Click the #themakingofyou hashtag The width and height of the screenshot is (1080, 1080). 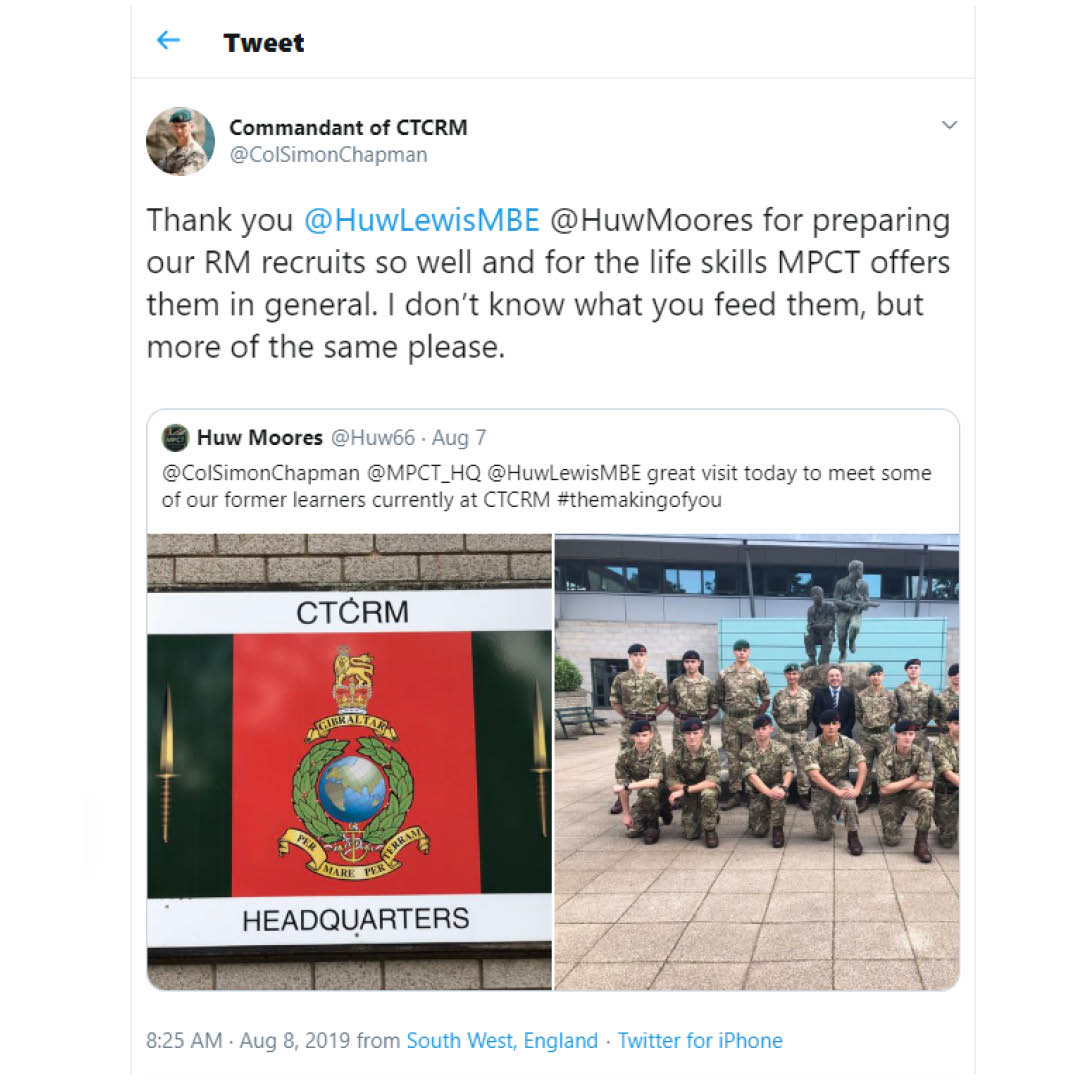[x=639, y=500]
